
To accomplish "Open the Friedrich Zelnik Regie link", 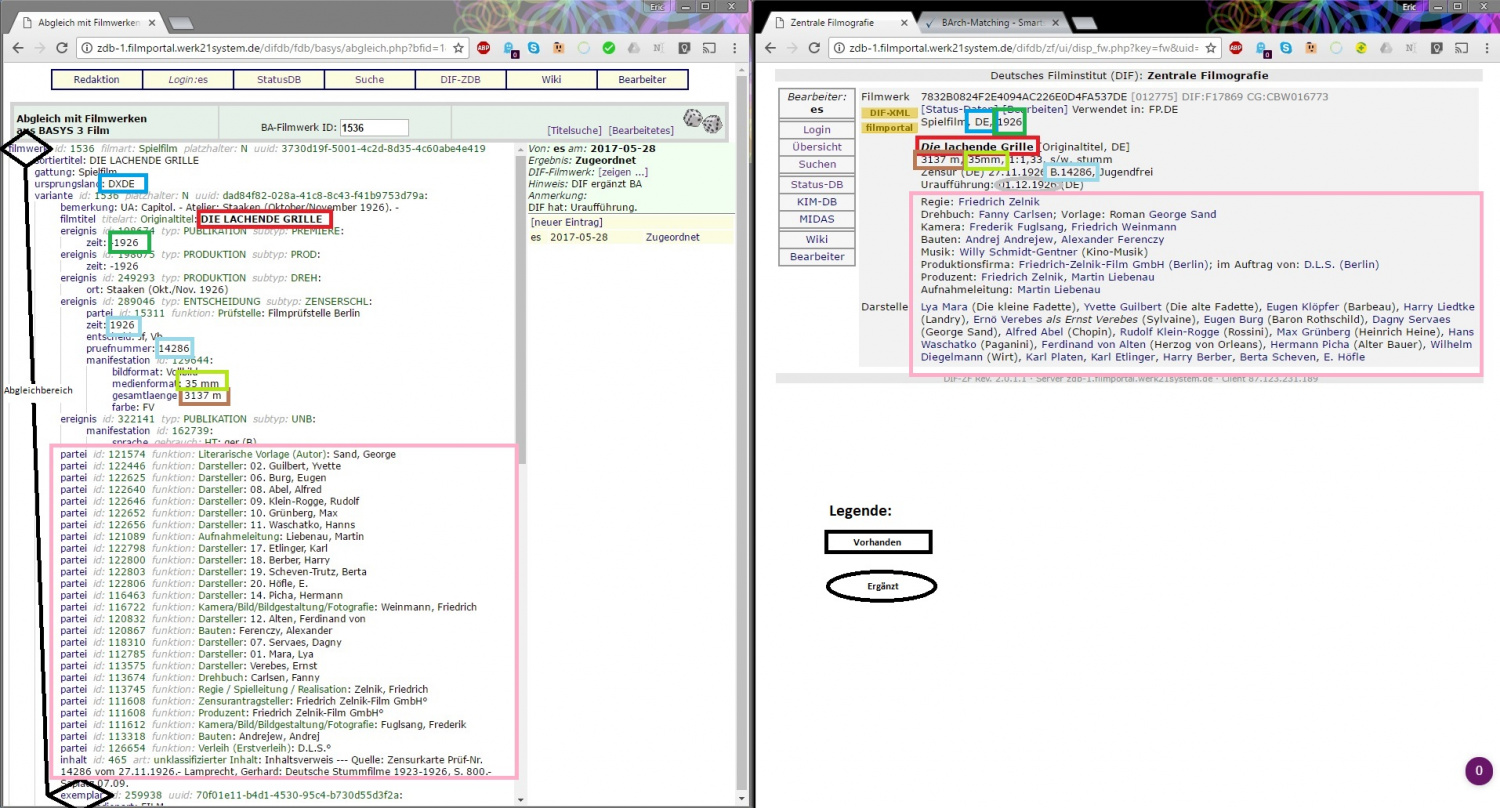I will (999, 202).
